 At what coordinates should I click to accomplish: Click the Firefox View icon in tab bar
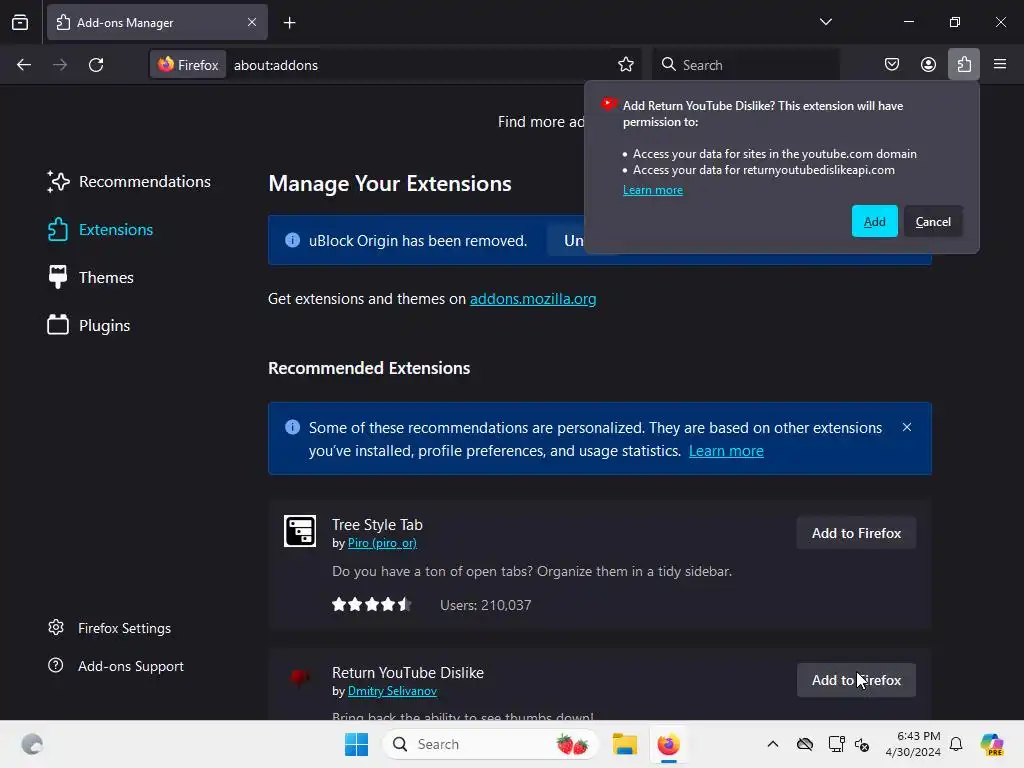coord(20,22)
